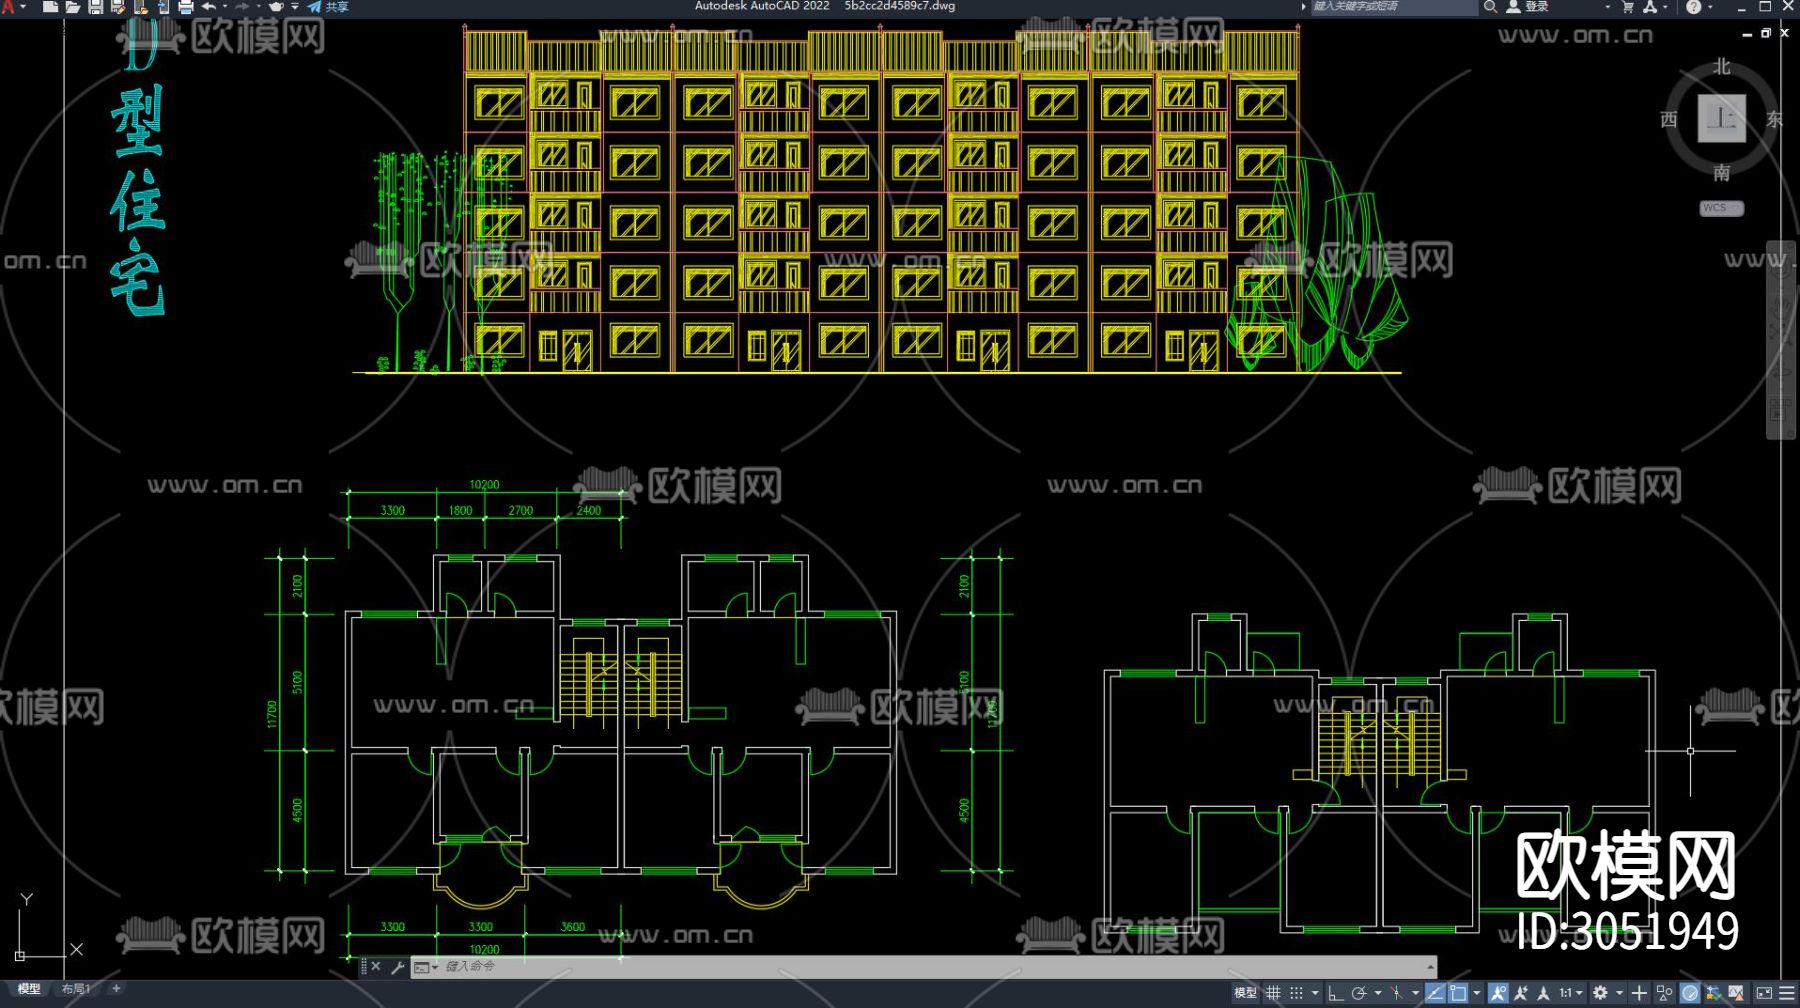
Task: Close the command line panel
Action: tap(376, 967)
